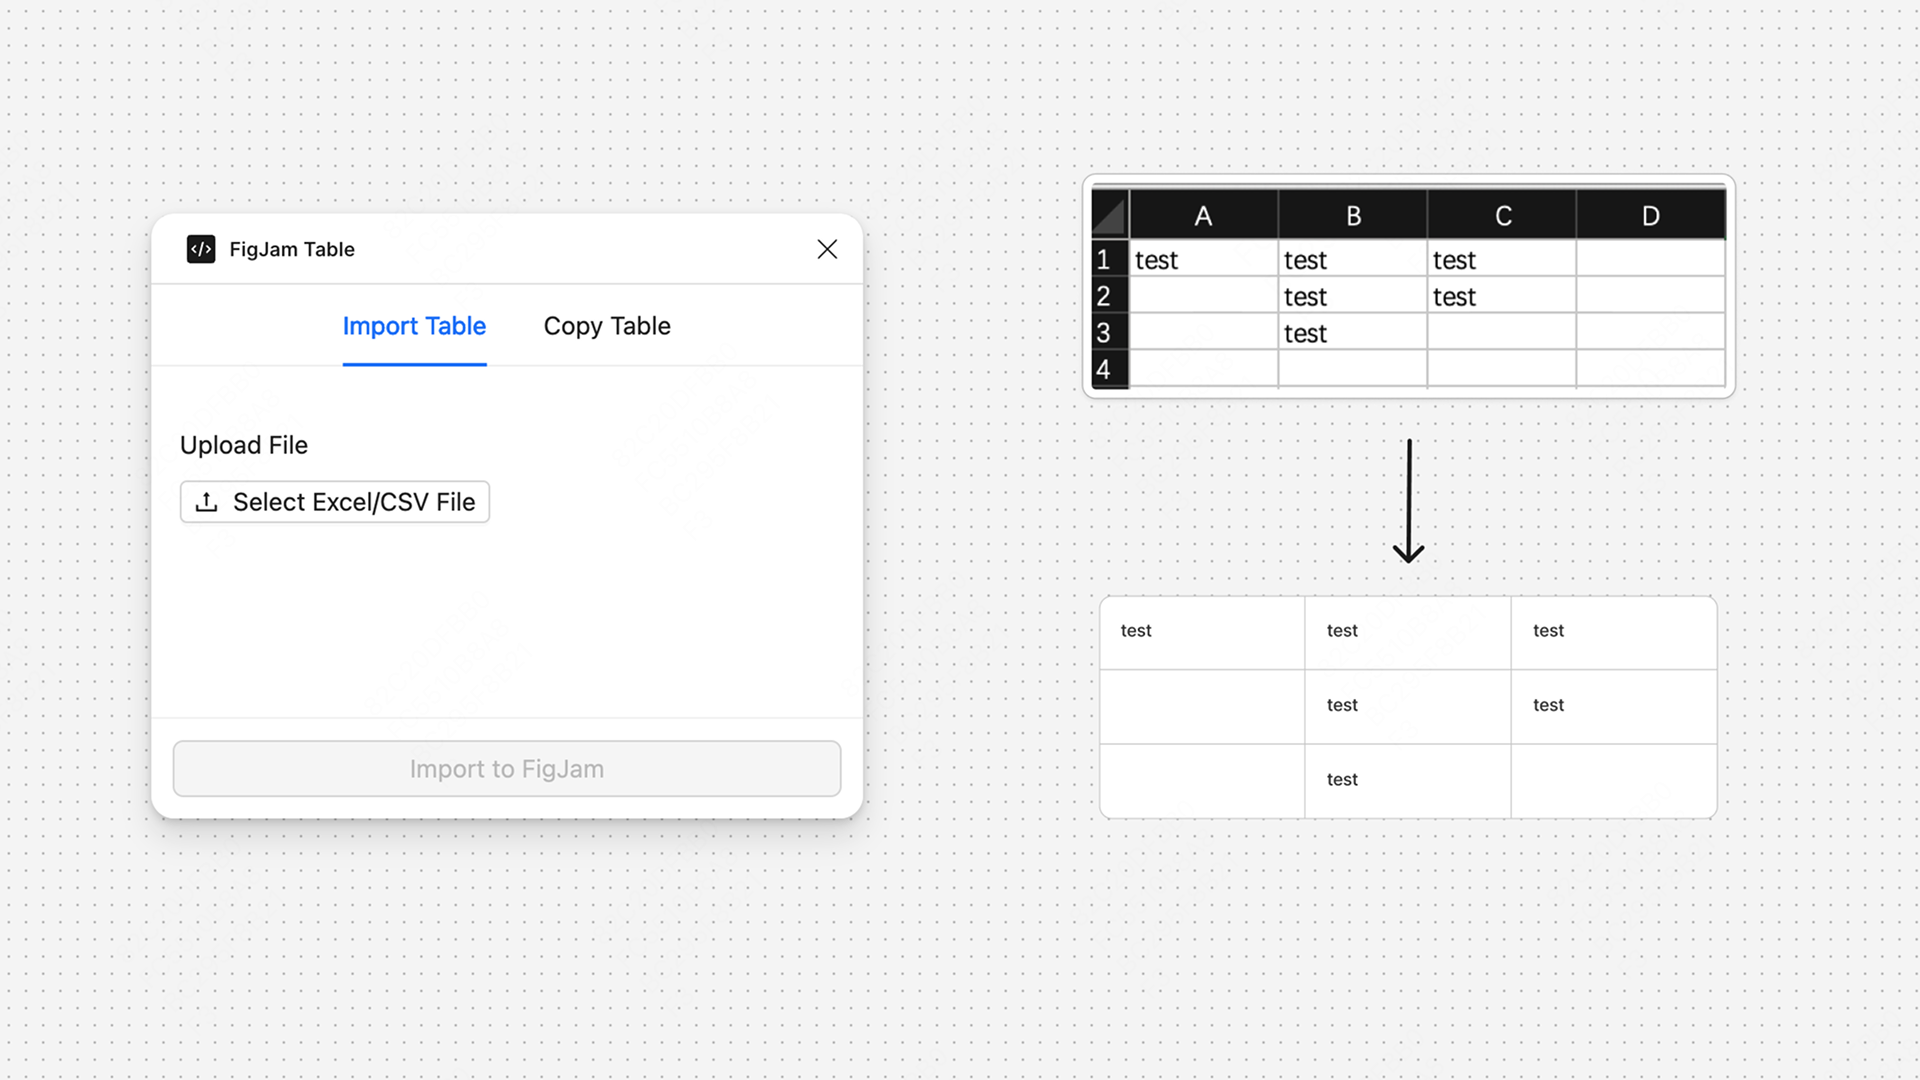Click first-row middle test cell in FigJam table
The height and width of the screenshot is (1080, 1920).
coord(1408,633)
